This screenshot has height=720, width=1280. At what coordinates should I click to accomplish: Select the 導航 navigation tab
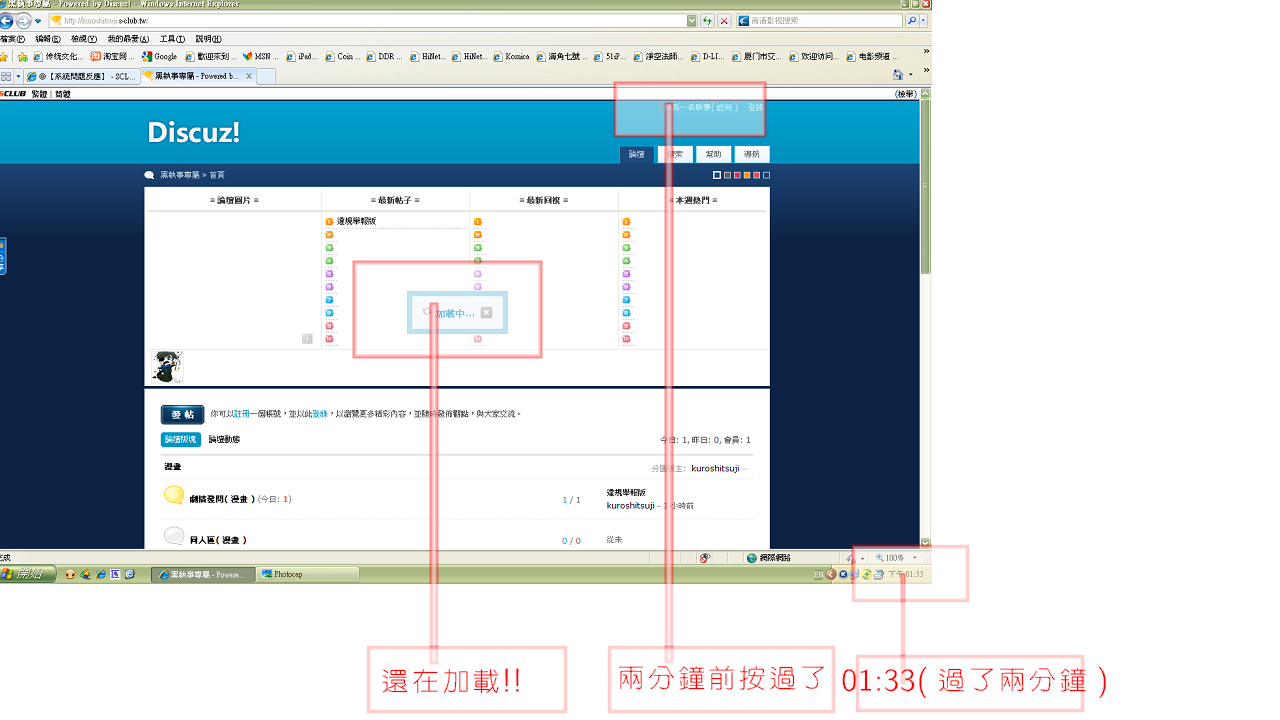pyautogui.click(x=752, y=154)
